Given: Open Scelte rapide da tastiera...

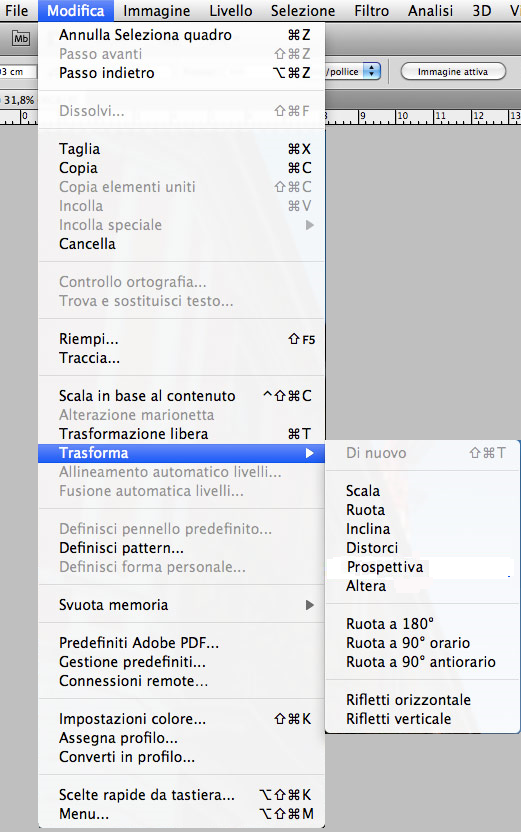Looking at the screenshot, I should 181,795.
